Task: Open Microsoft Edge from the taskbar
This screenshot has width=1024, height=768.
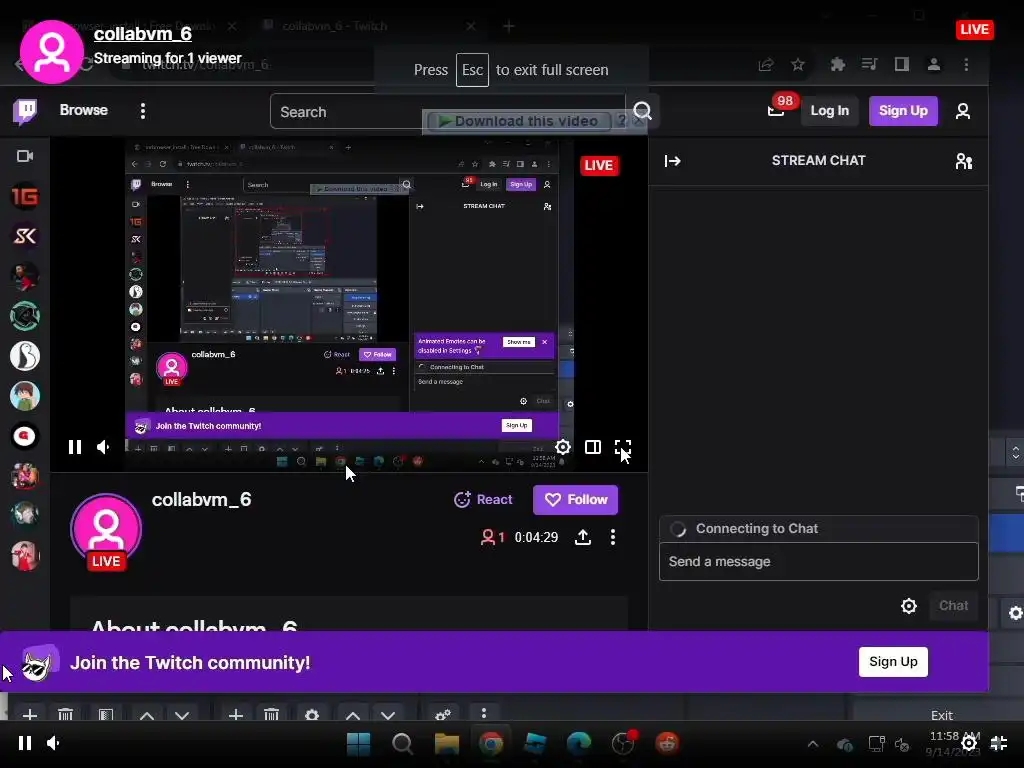Action: (x=579, y=743)
